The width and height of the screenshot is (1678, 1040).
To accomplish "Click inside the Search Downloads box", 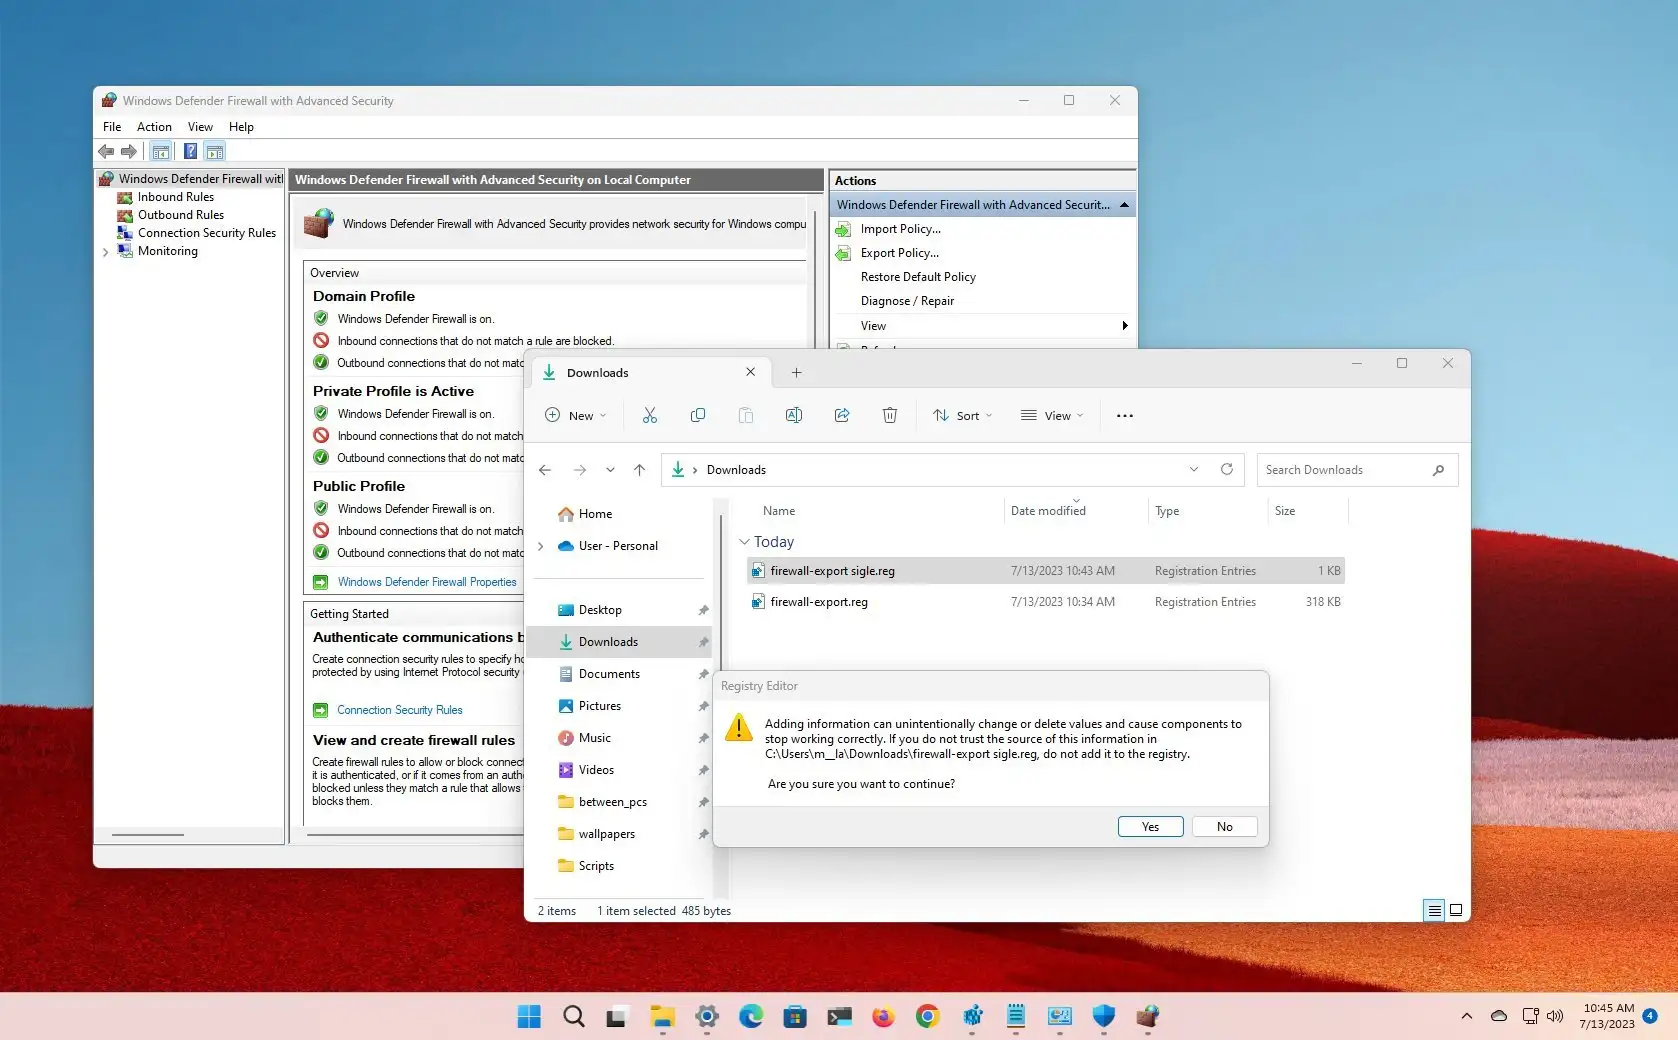I will coord(1340,469).
